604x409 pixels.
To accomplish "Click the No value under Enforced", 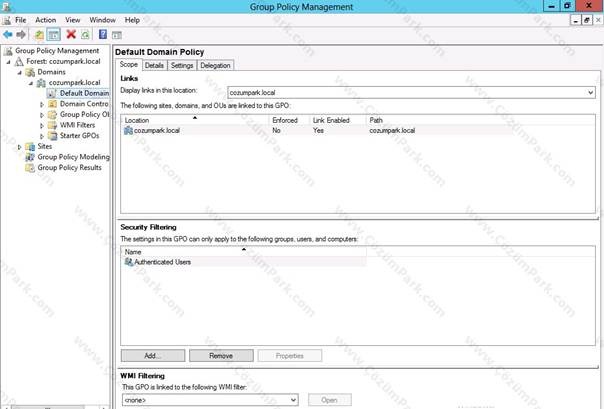I will [x=276, y=131].
